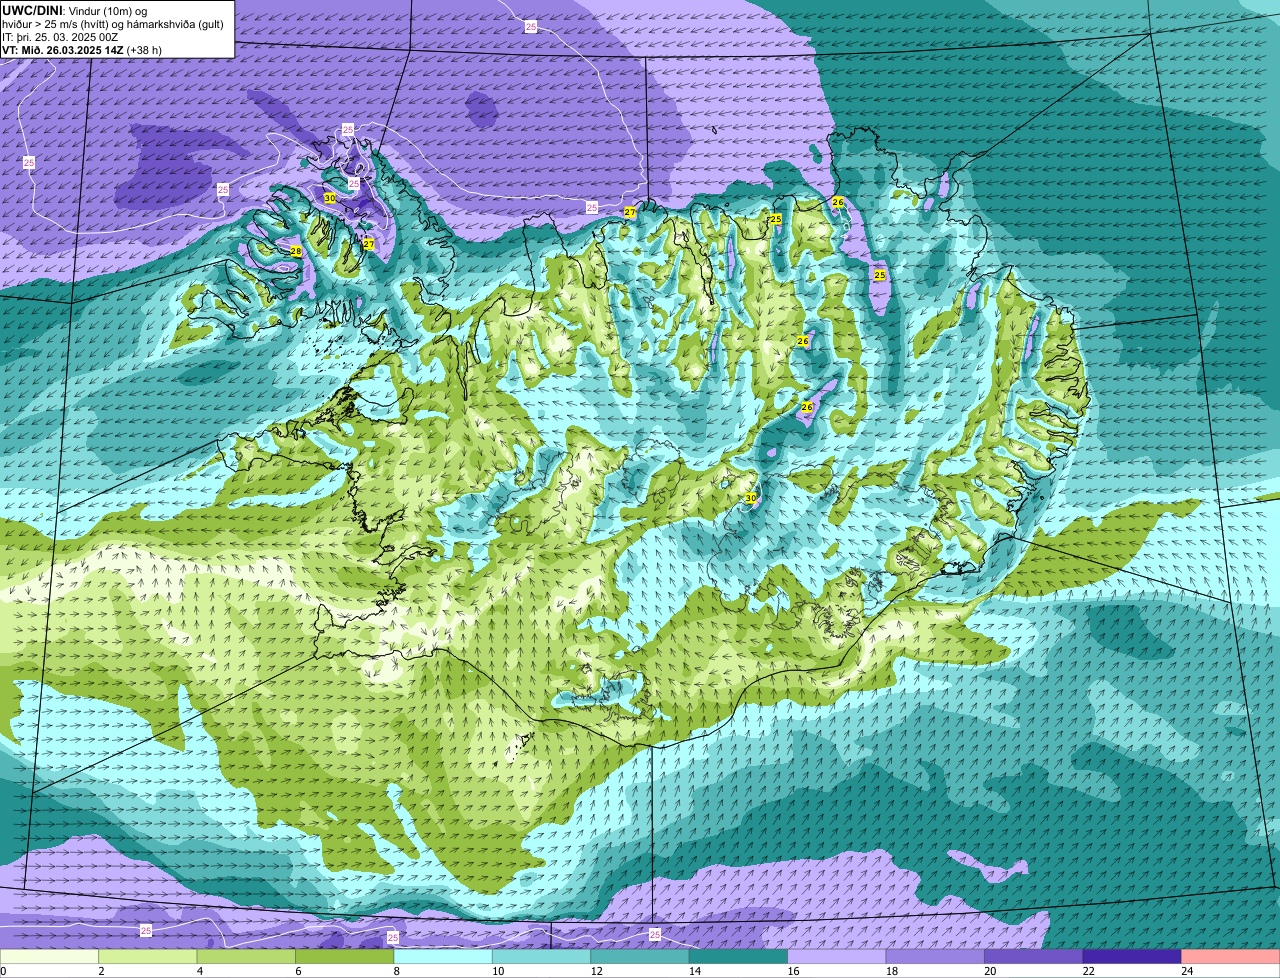
Task: Pick the 18–20 m/s lavender swatch
Action: [x=936, y=957]
